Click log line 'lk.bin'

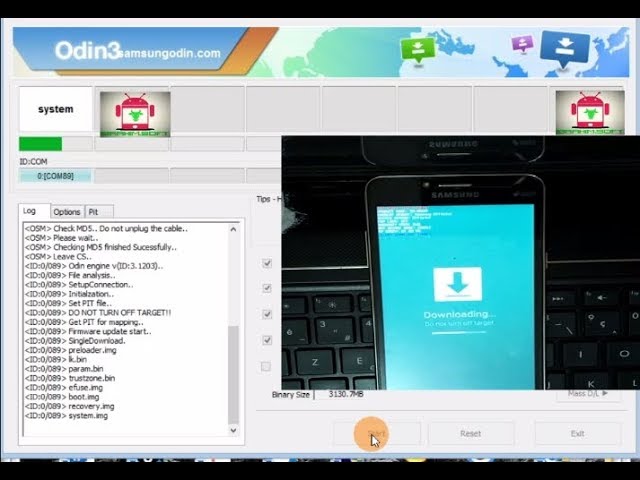(x=56, y=360)
